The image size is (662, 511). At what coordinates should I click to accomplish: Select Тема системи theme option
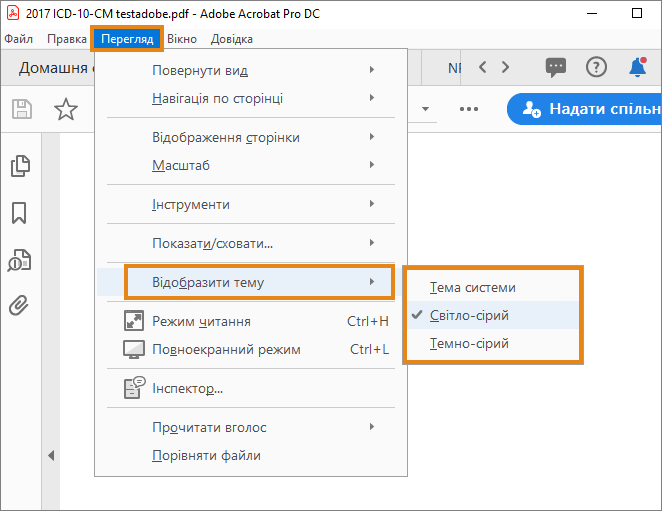[473, 287]
